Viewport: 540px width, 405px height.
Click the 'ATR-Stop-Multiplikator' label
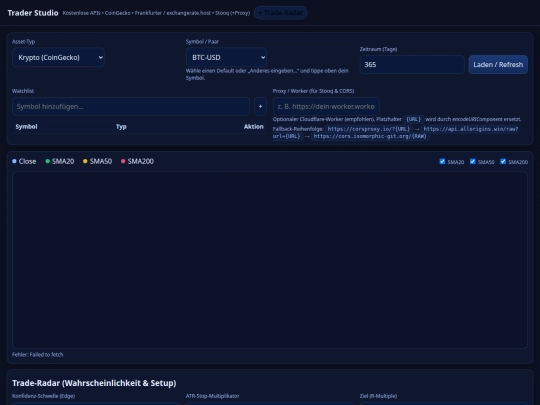tap(212, 396)
